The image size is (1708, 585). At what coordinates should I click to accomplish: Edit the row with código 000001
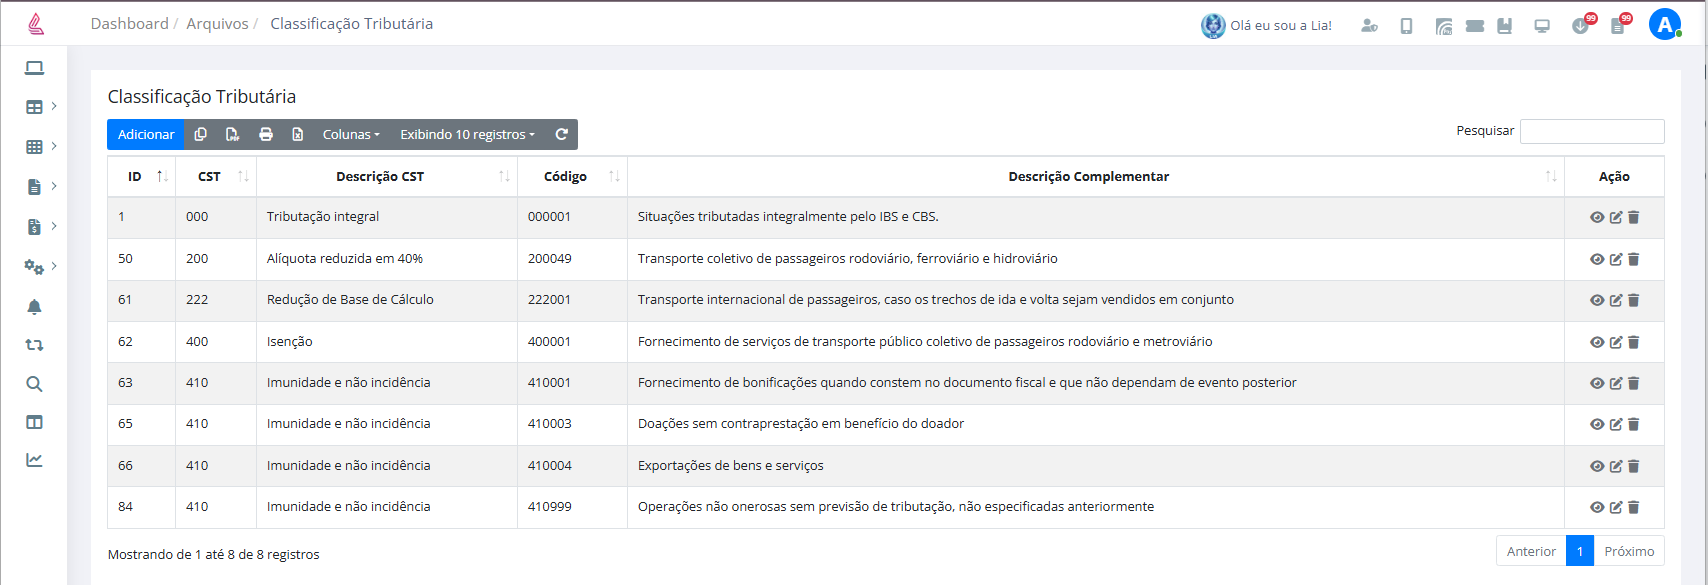coord(1615,217)
